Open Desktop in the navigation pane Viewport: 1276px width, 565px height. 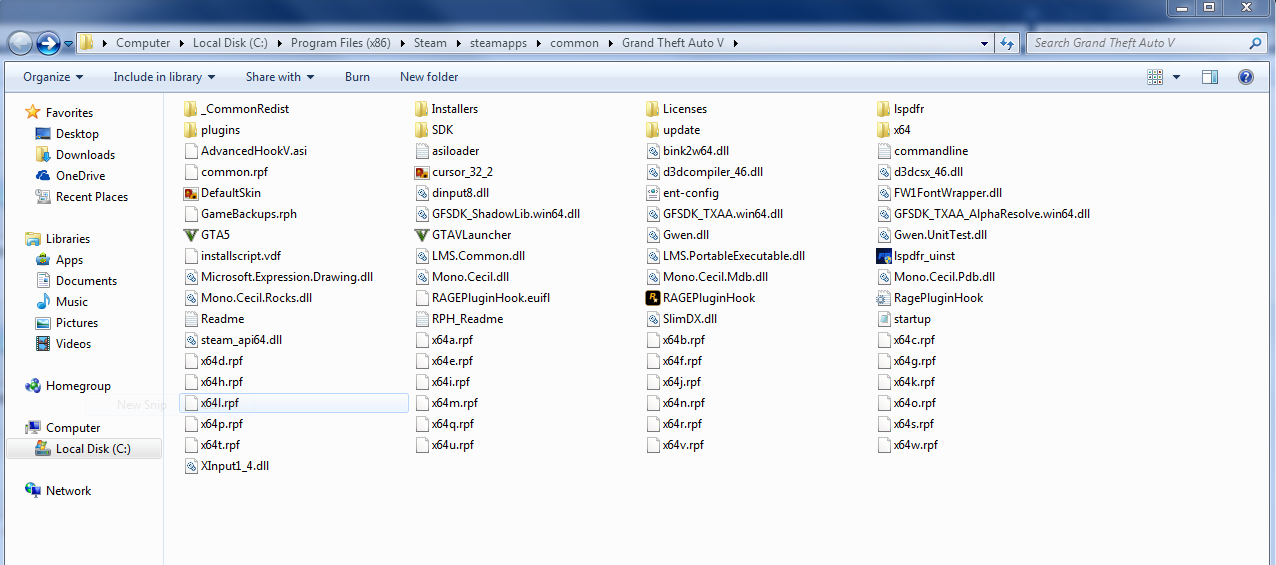[x=77, y=134]
